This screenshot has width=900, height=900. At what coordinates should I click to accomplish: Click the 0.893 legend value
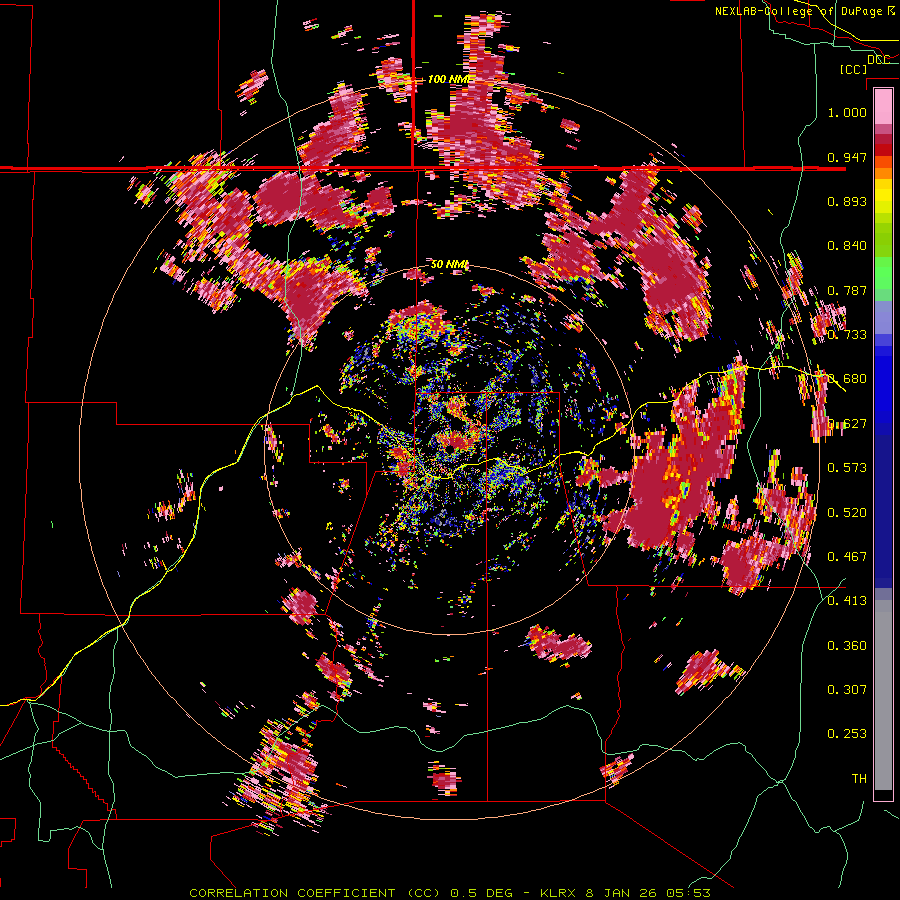tap(847, 201)
